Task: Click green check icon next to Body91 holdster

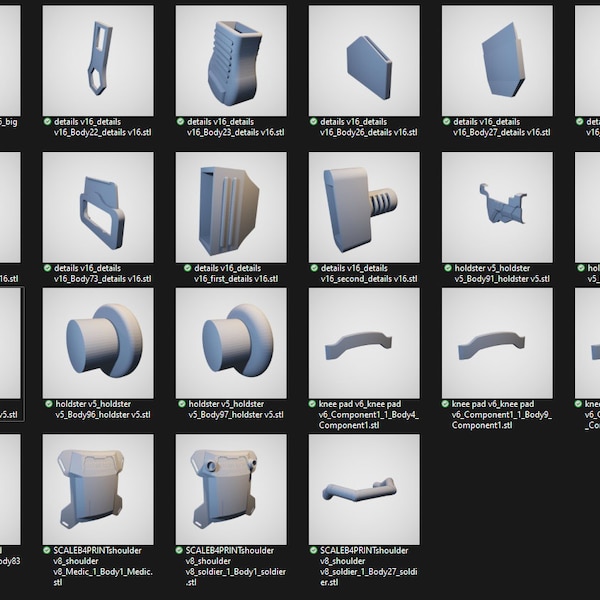Action: [x=448, y=268]
